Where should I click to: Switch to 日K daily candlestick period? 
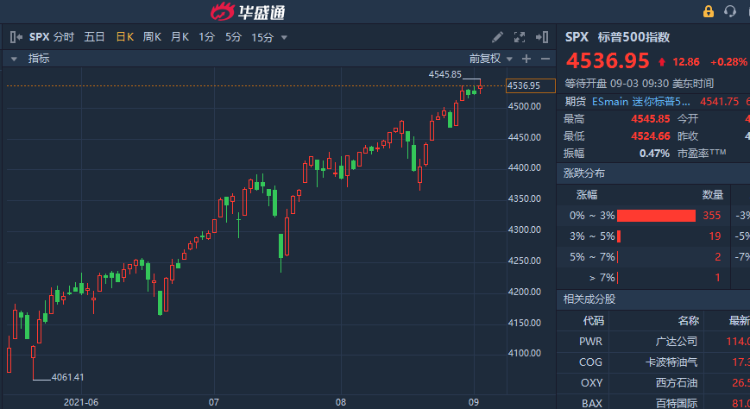coord(124,37)
